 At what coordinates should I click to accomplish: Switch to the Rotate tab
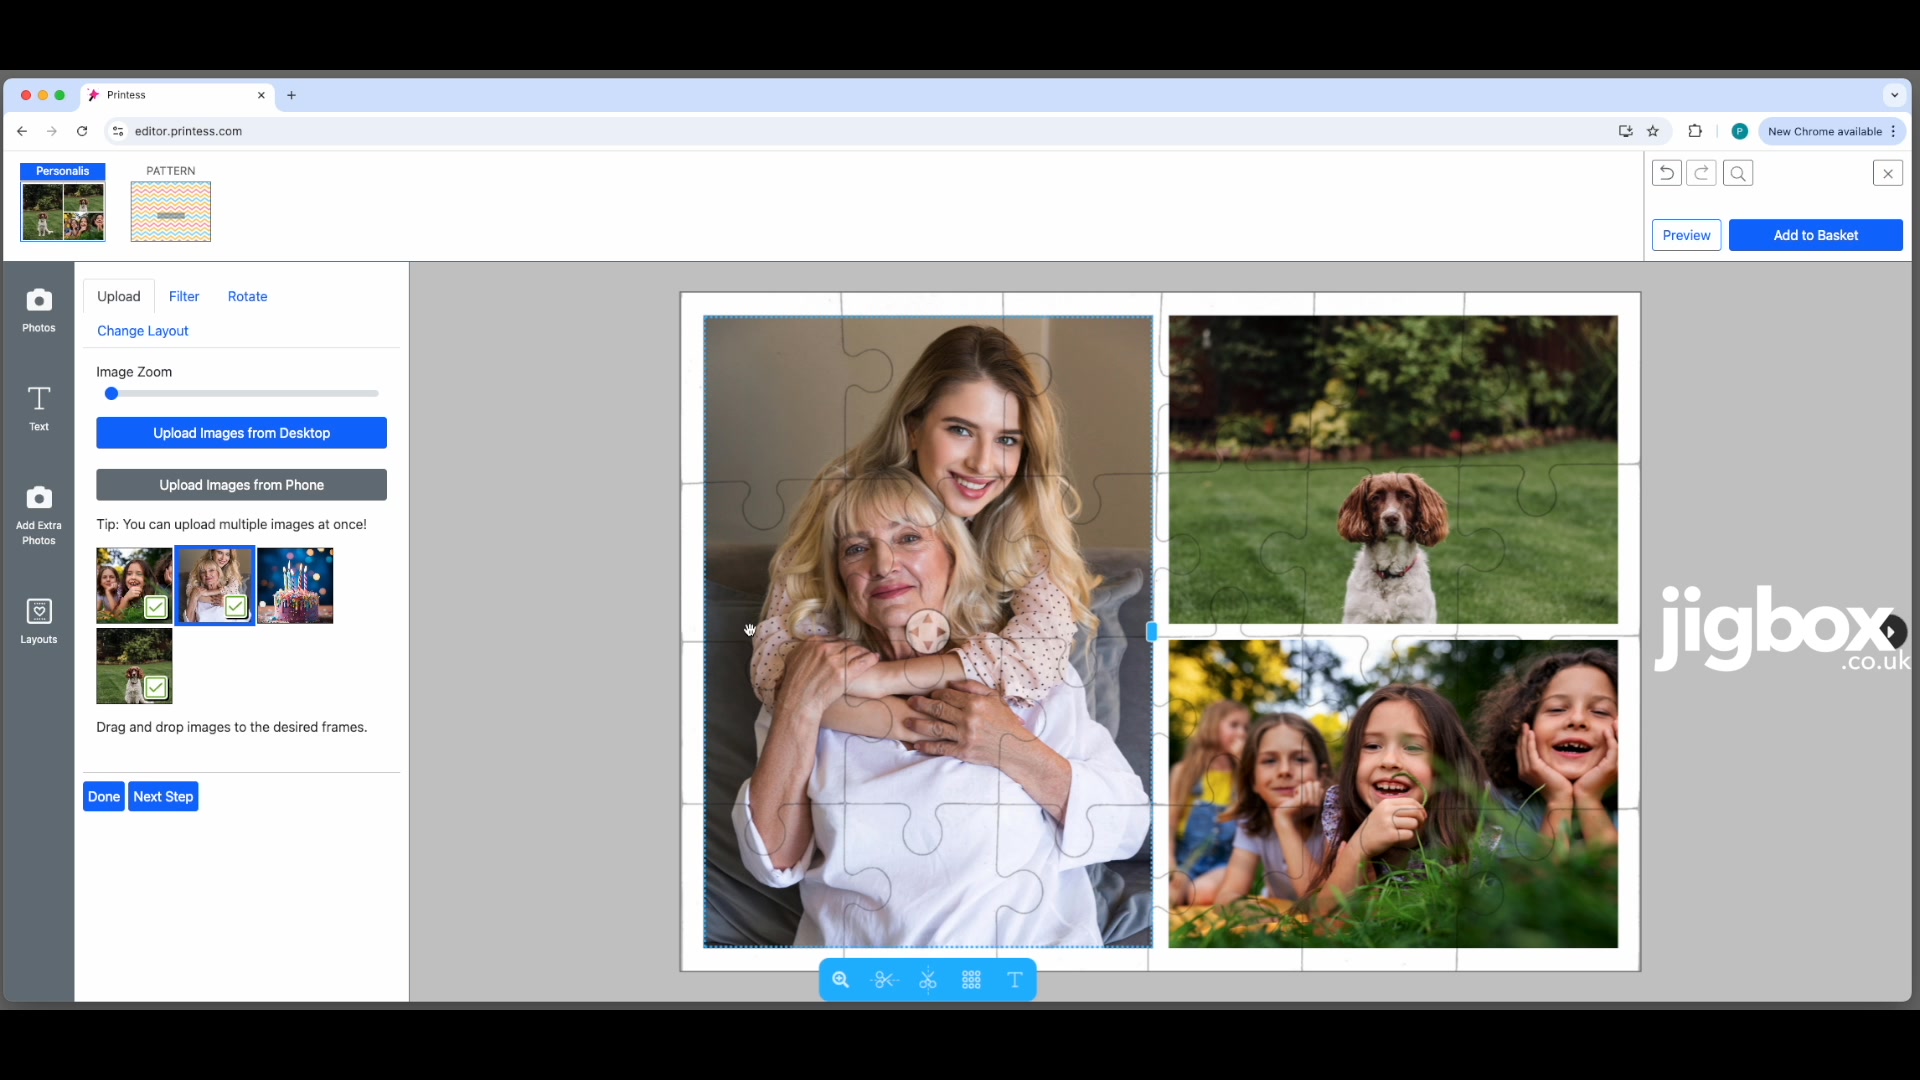pyautogui.click(x=247, y=296)
